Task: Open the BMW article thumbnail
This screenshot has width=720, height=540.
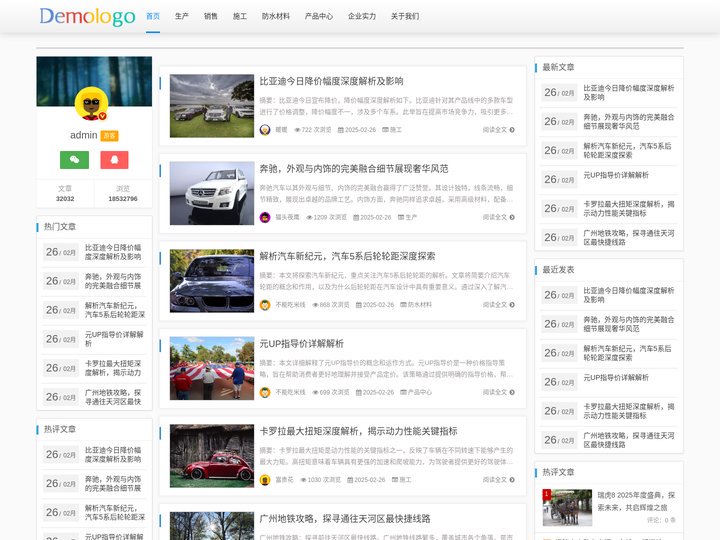Action: coord(212,281)
